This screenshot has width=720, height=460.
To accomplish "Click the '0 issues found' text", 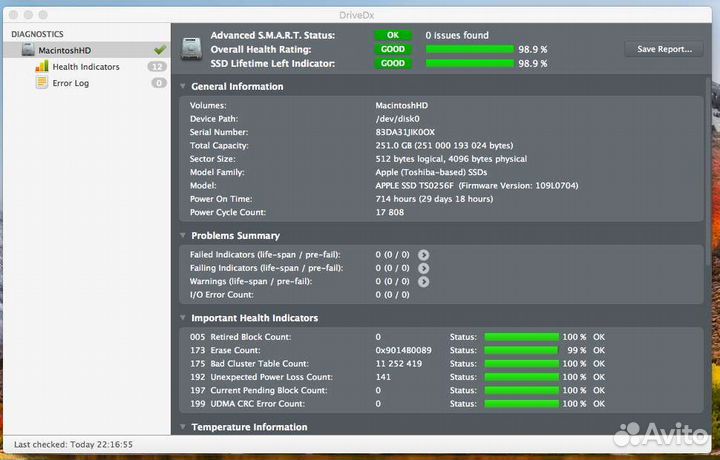I will (x=457, y=35).
